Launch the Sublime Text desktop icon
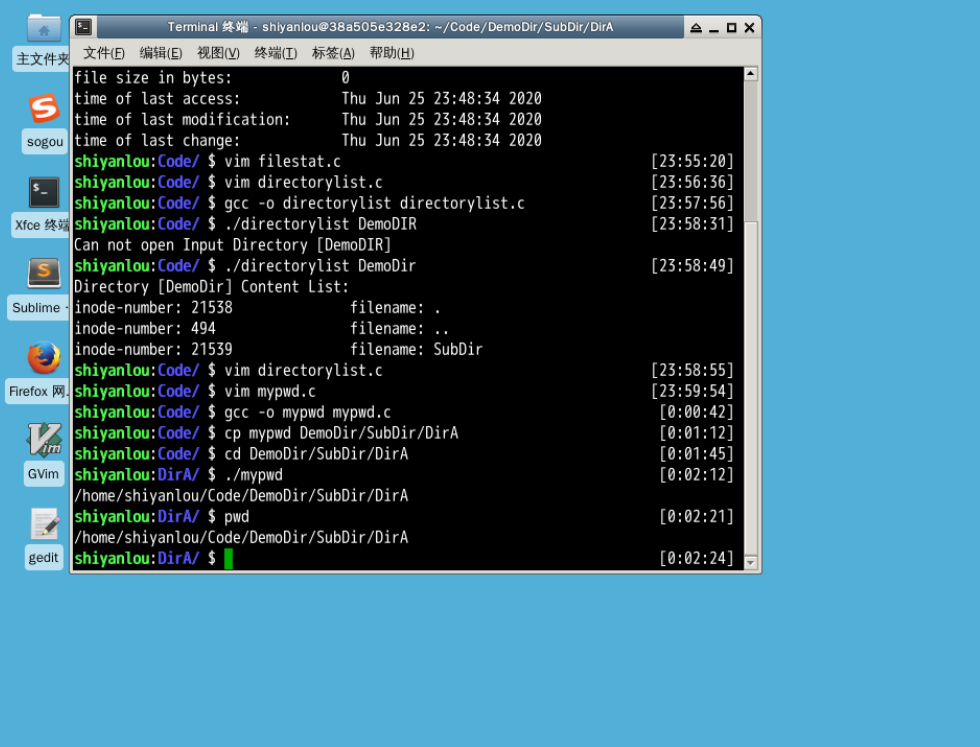980x747 pixels. 44,273
